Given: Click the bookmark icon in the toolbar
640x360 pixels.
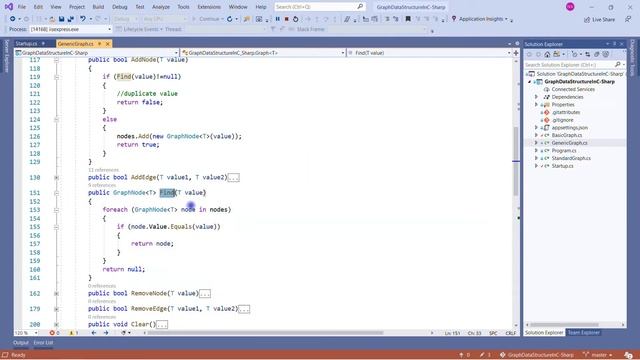Looking at the screenshot, I should [x=408, y=19].
